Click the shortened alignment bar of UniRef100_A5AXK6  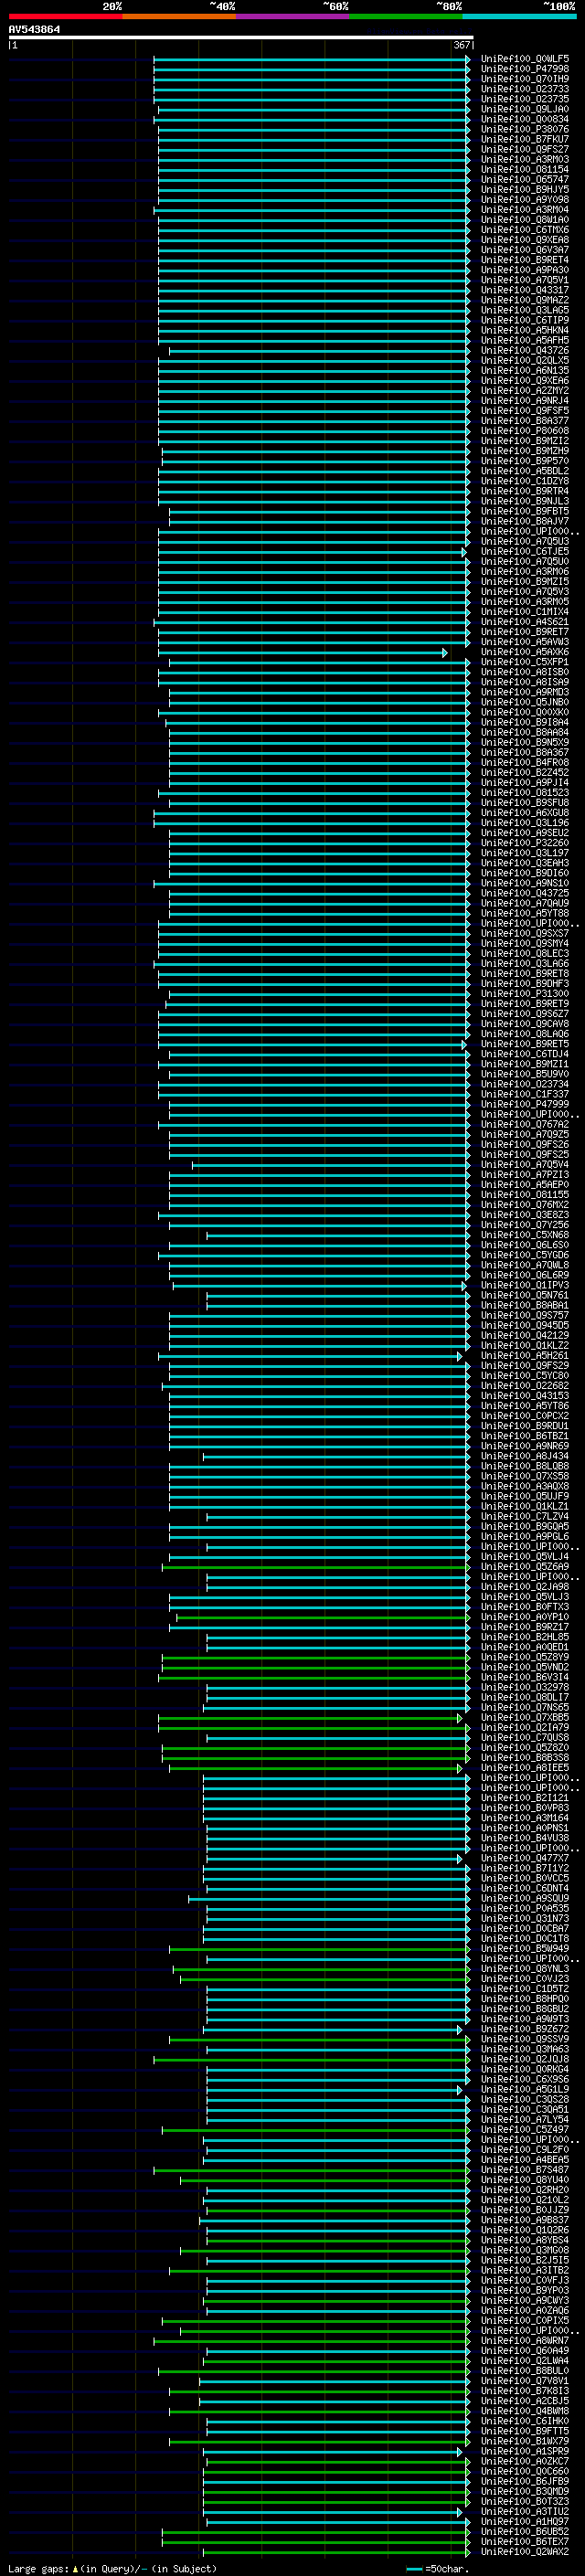303,652
